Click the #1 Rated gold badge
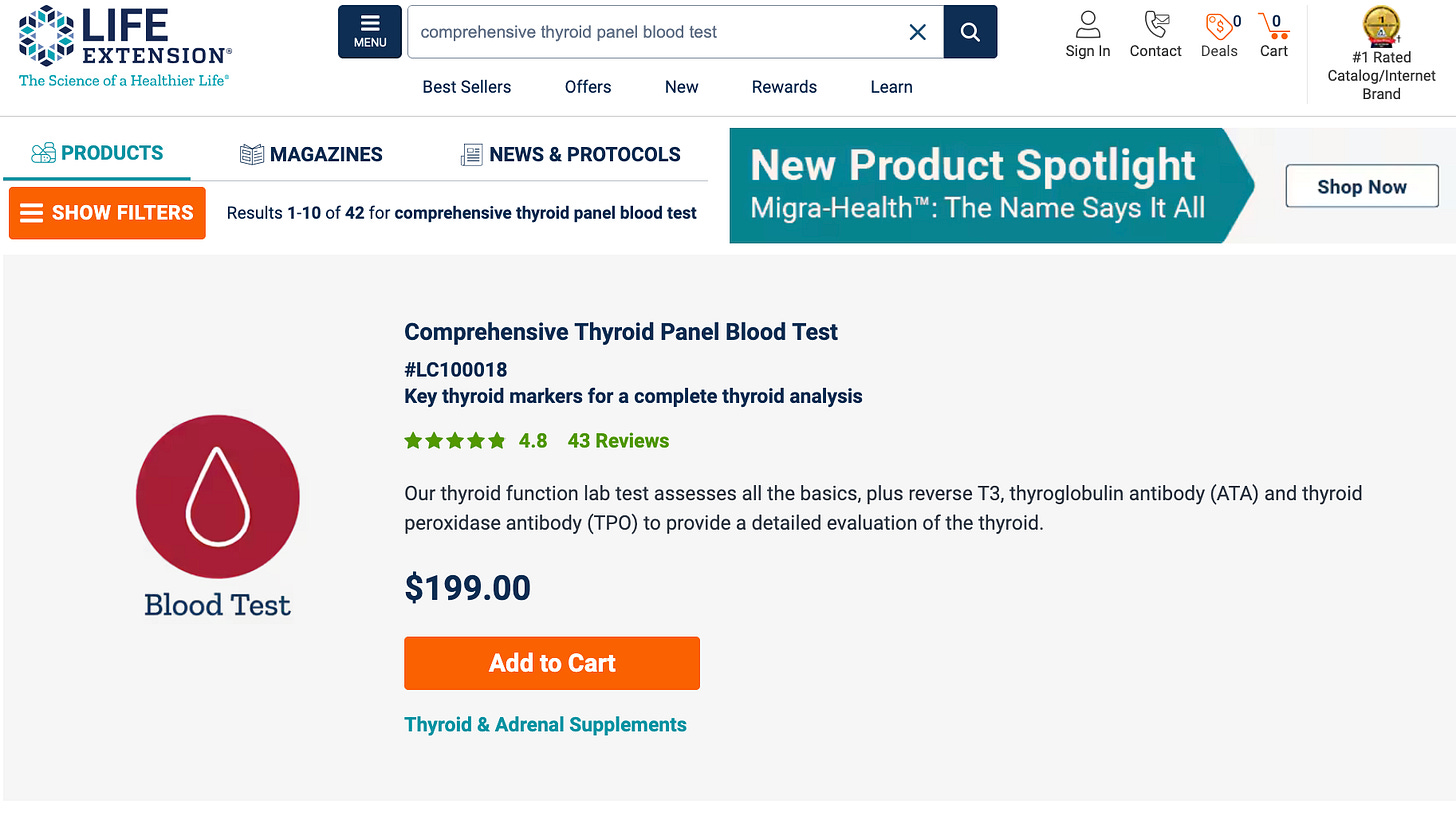This screenshot has width=1456, height=817. (1381, 28)
